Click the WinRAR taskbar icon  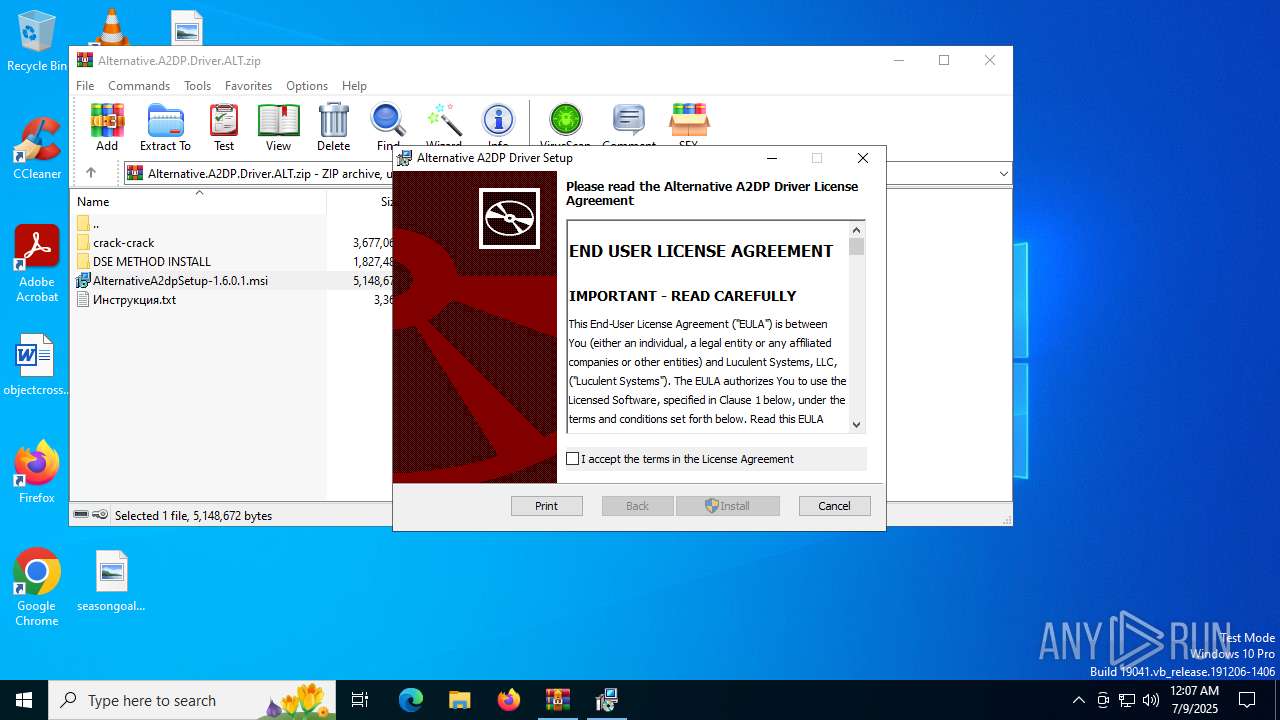(x=557, y=700)
